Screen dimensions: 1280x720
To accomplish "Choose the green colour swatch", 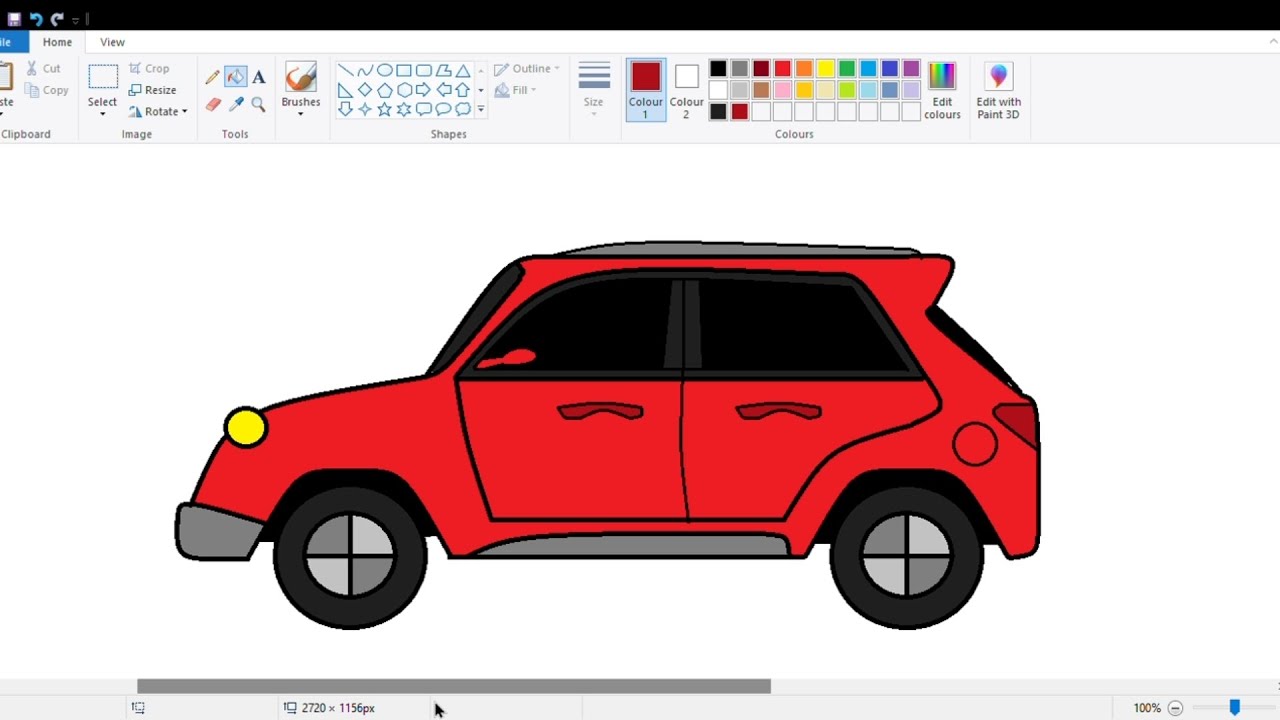I will click(x=847, y=68).
